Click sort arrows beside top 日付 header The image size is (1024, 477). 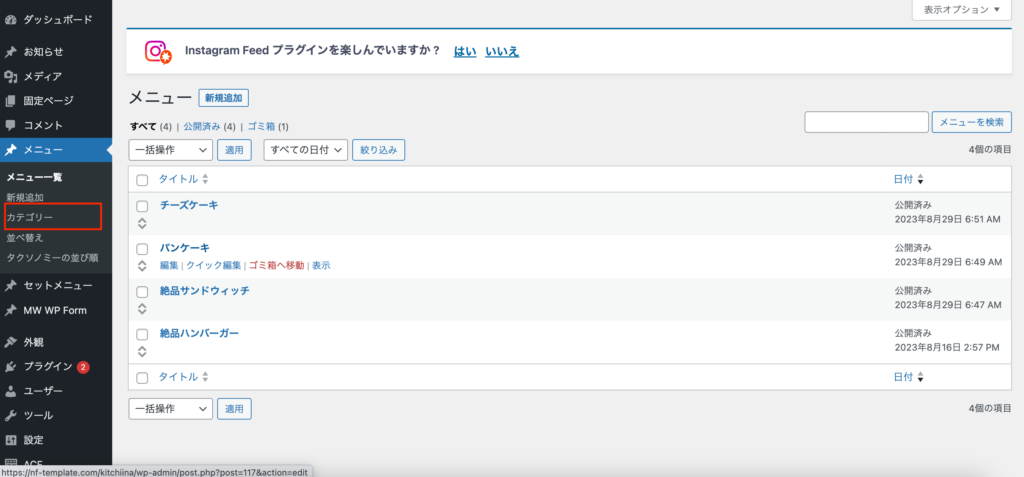pyautogui.click(x=920, y=179)
